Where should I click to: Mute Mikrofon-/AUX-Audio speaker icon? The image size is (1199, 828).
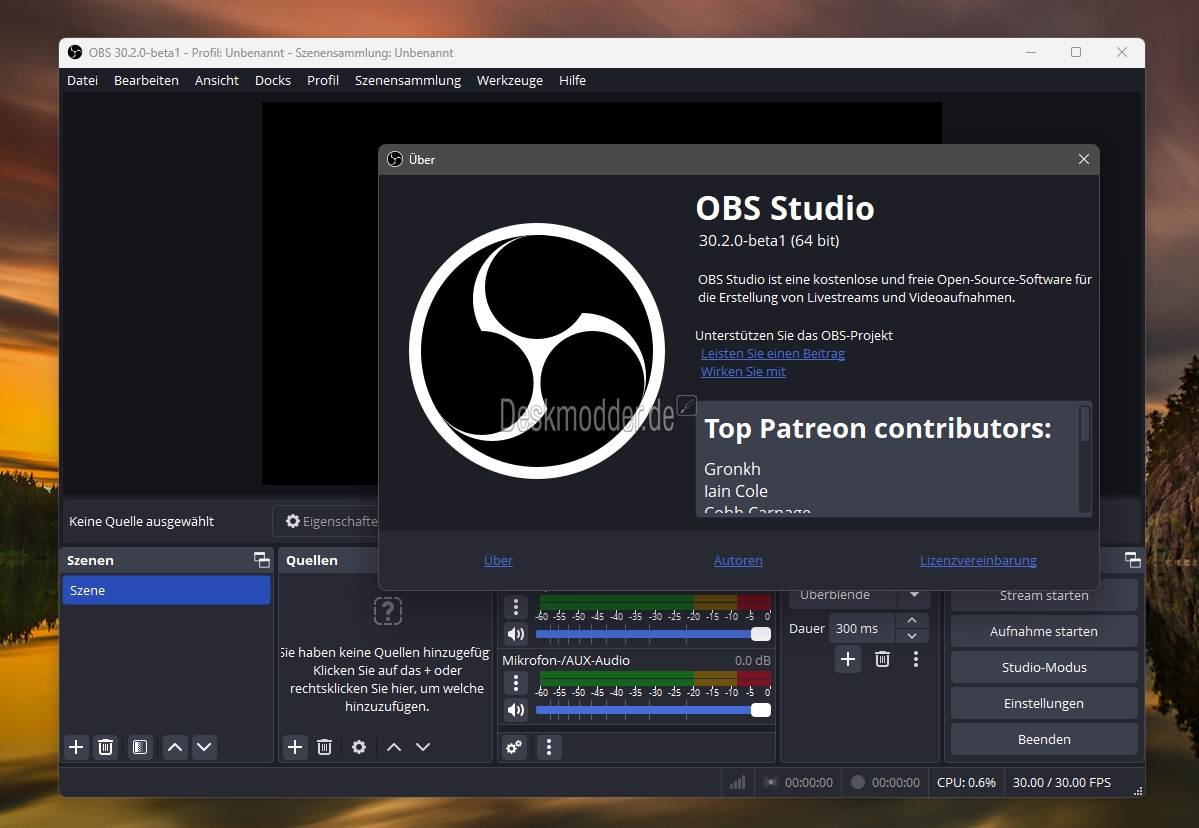pos(516,710)
